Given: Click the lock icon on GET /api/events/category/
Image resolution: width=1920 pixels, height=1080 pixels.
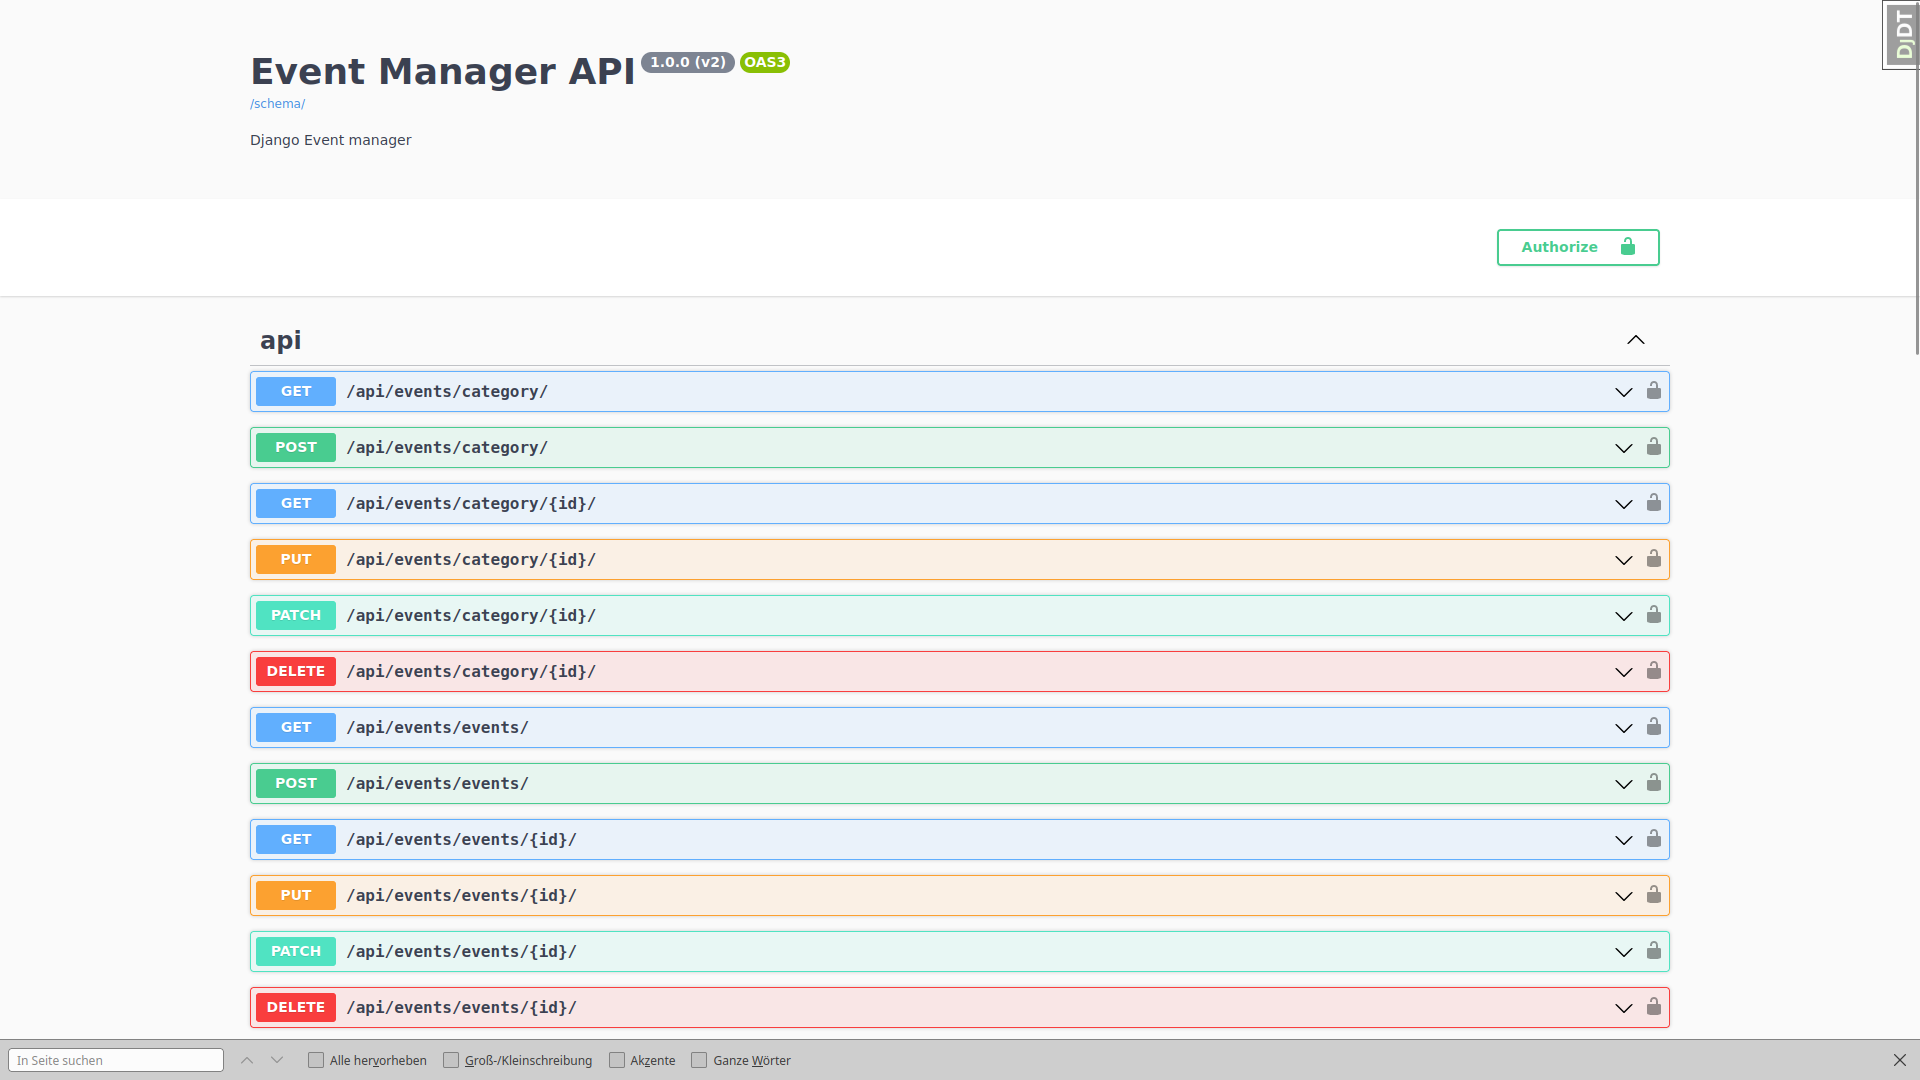Looking at the screenshot, I should click(x=1655, y=391).
